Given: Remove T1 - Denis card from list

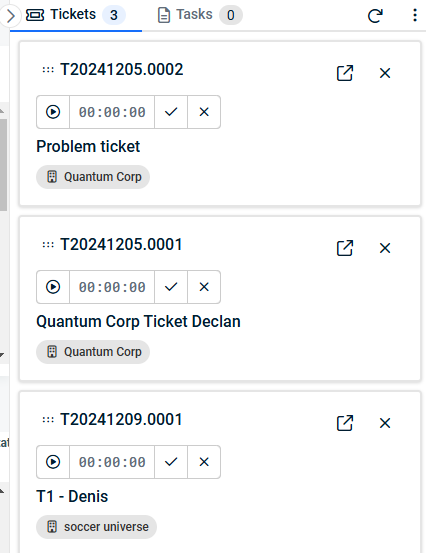Looking at the screenshot, I should pyautogui.click(x=385, y=423).
